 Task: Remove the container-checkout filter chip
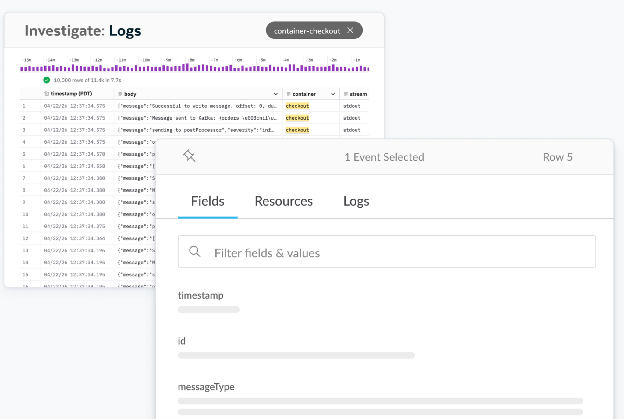[350, 30]
